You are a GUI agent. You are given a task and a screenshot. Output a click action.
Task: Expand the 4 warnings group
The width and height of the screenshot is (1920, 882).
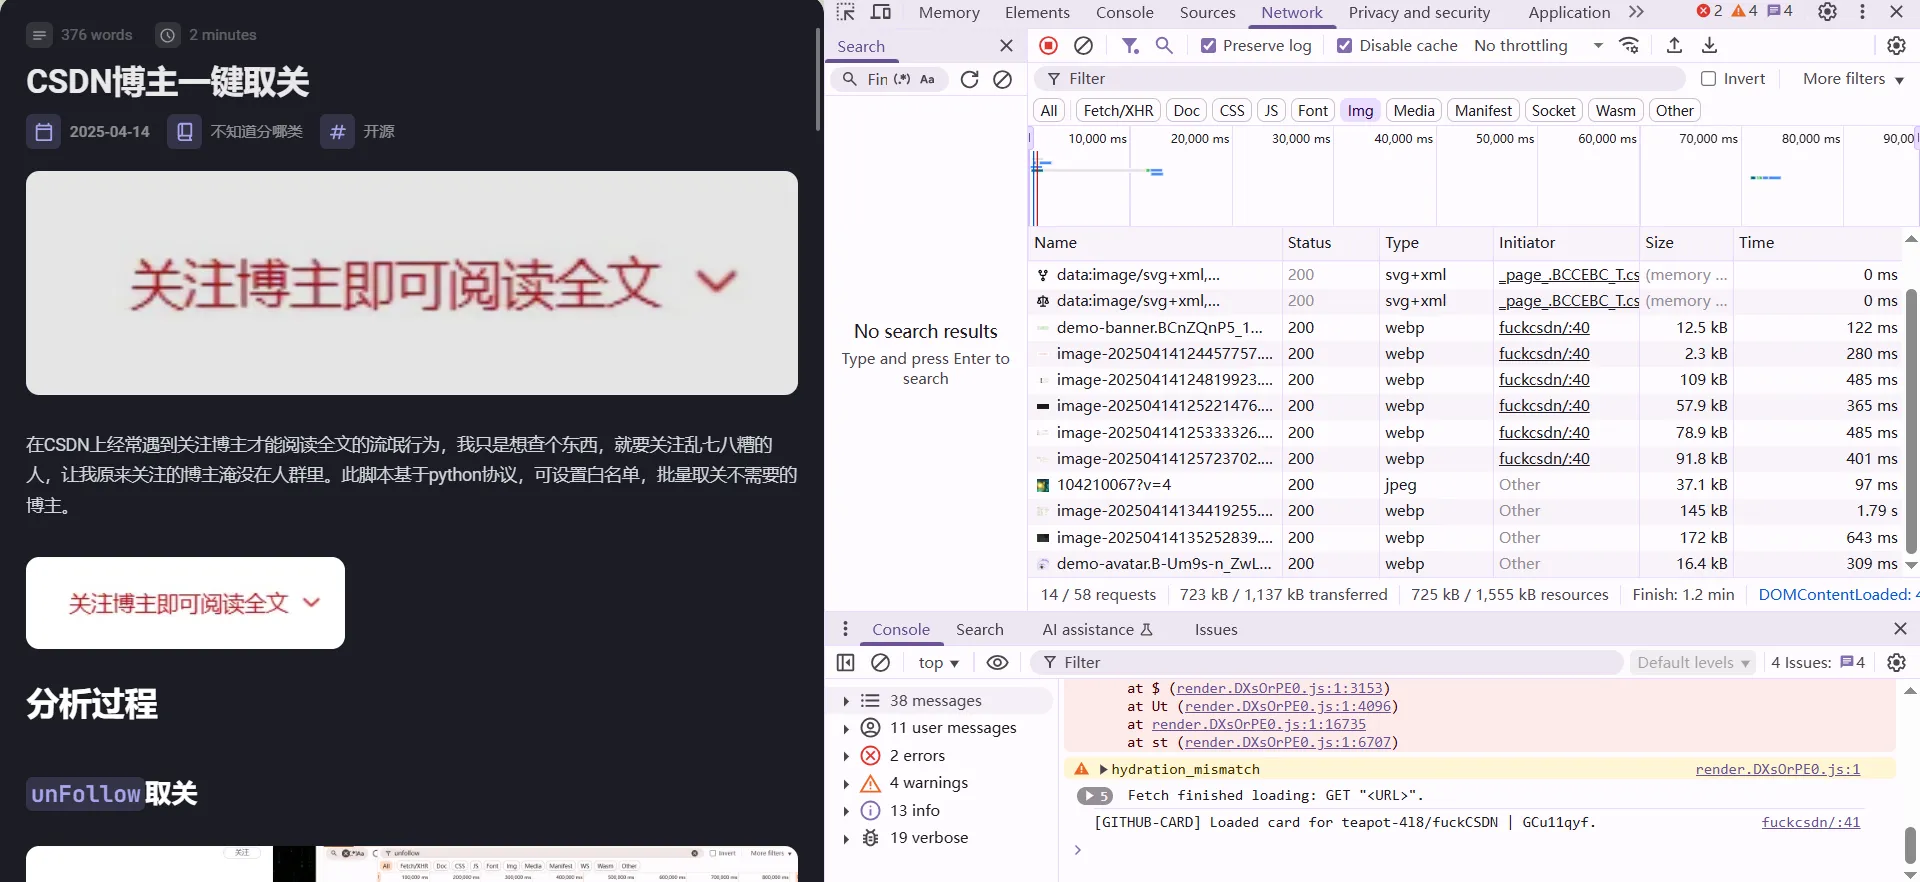[846, 783]
